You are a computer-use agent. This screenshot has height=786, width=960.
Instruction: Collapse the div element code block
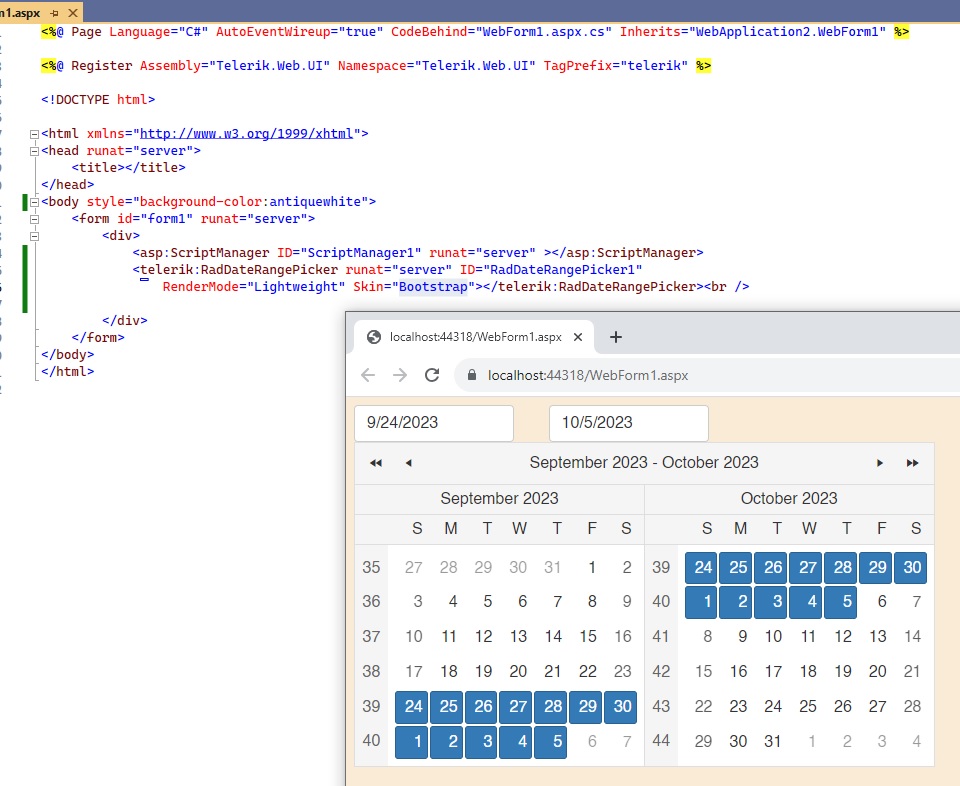click(35, 236)
